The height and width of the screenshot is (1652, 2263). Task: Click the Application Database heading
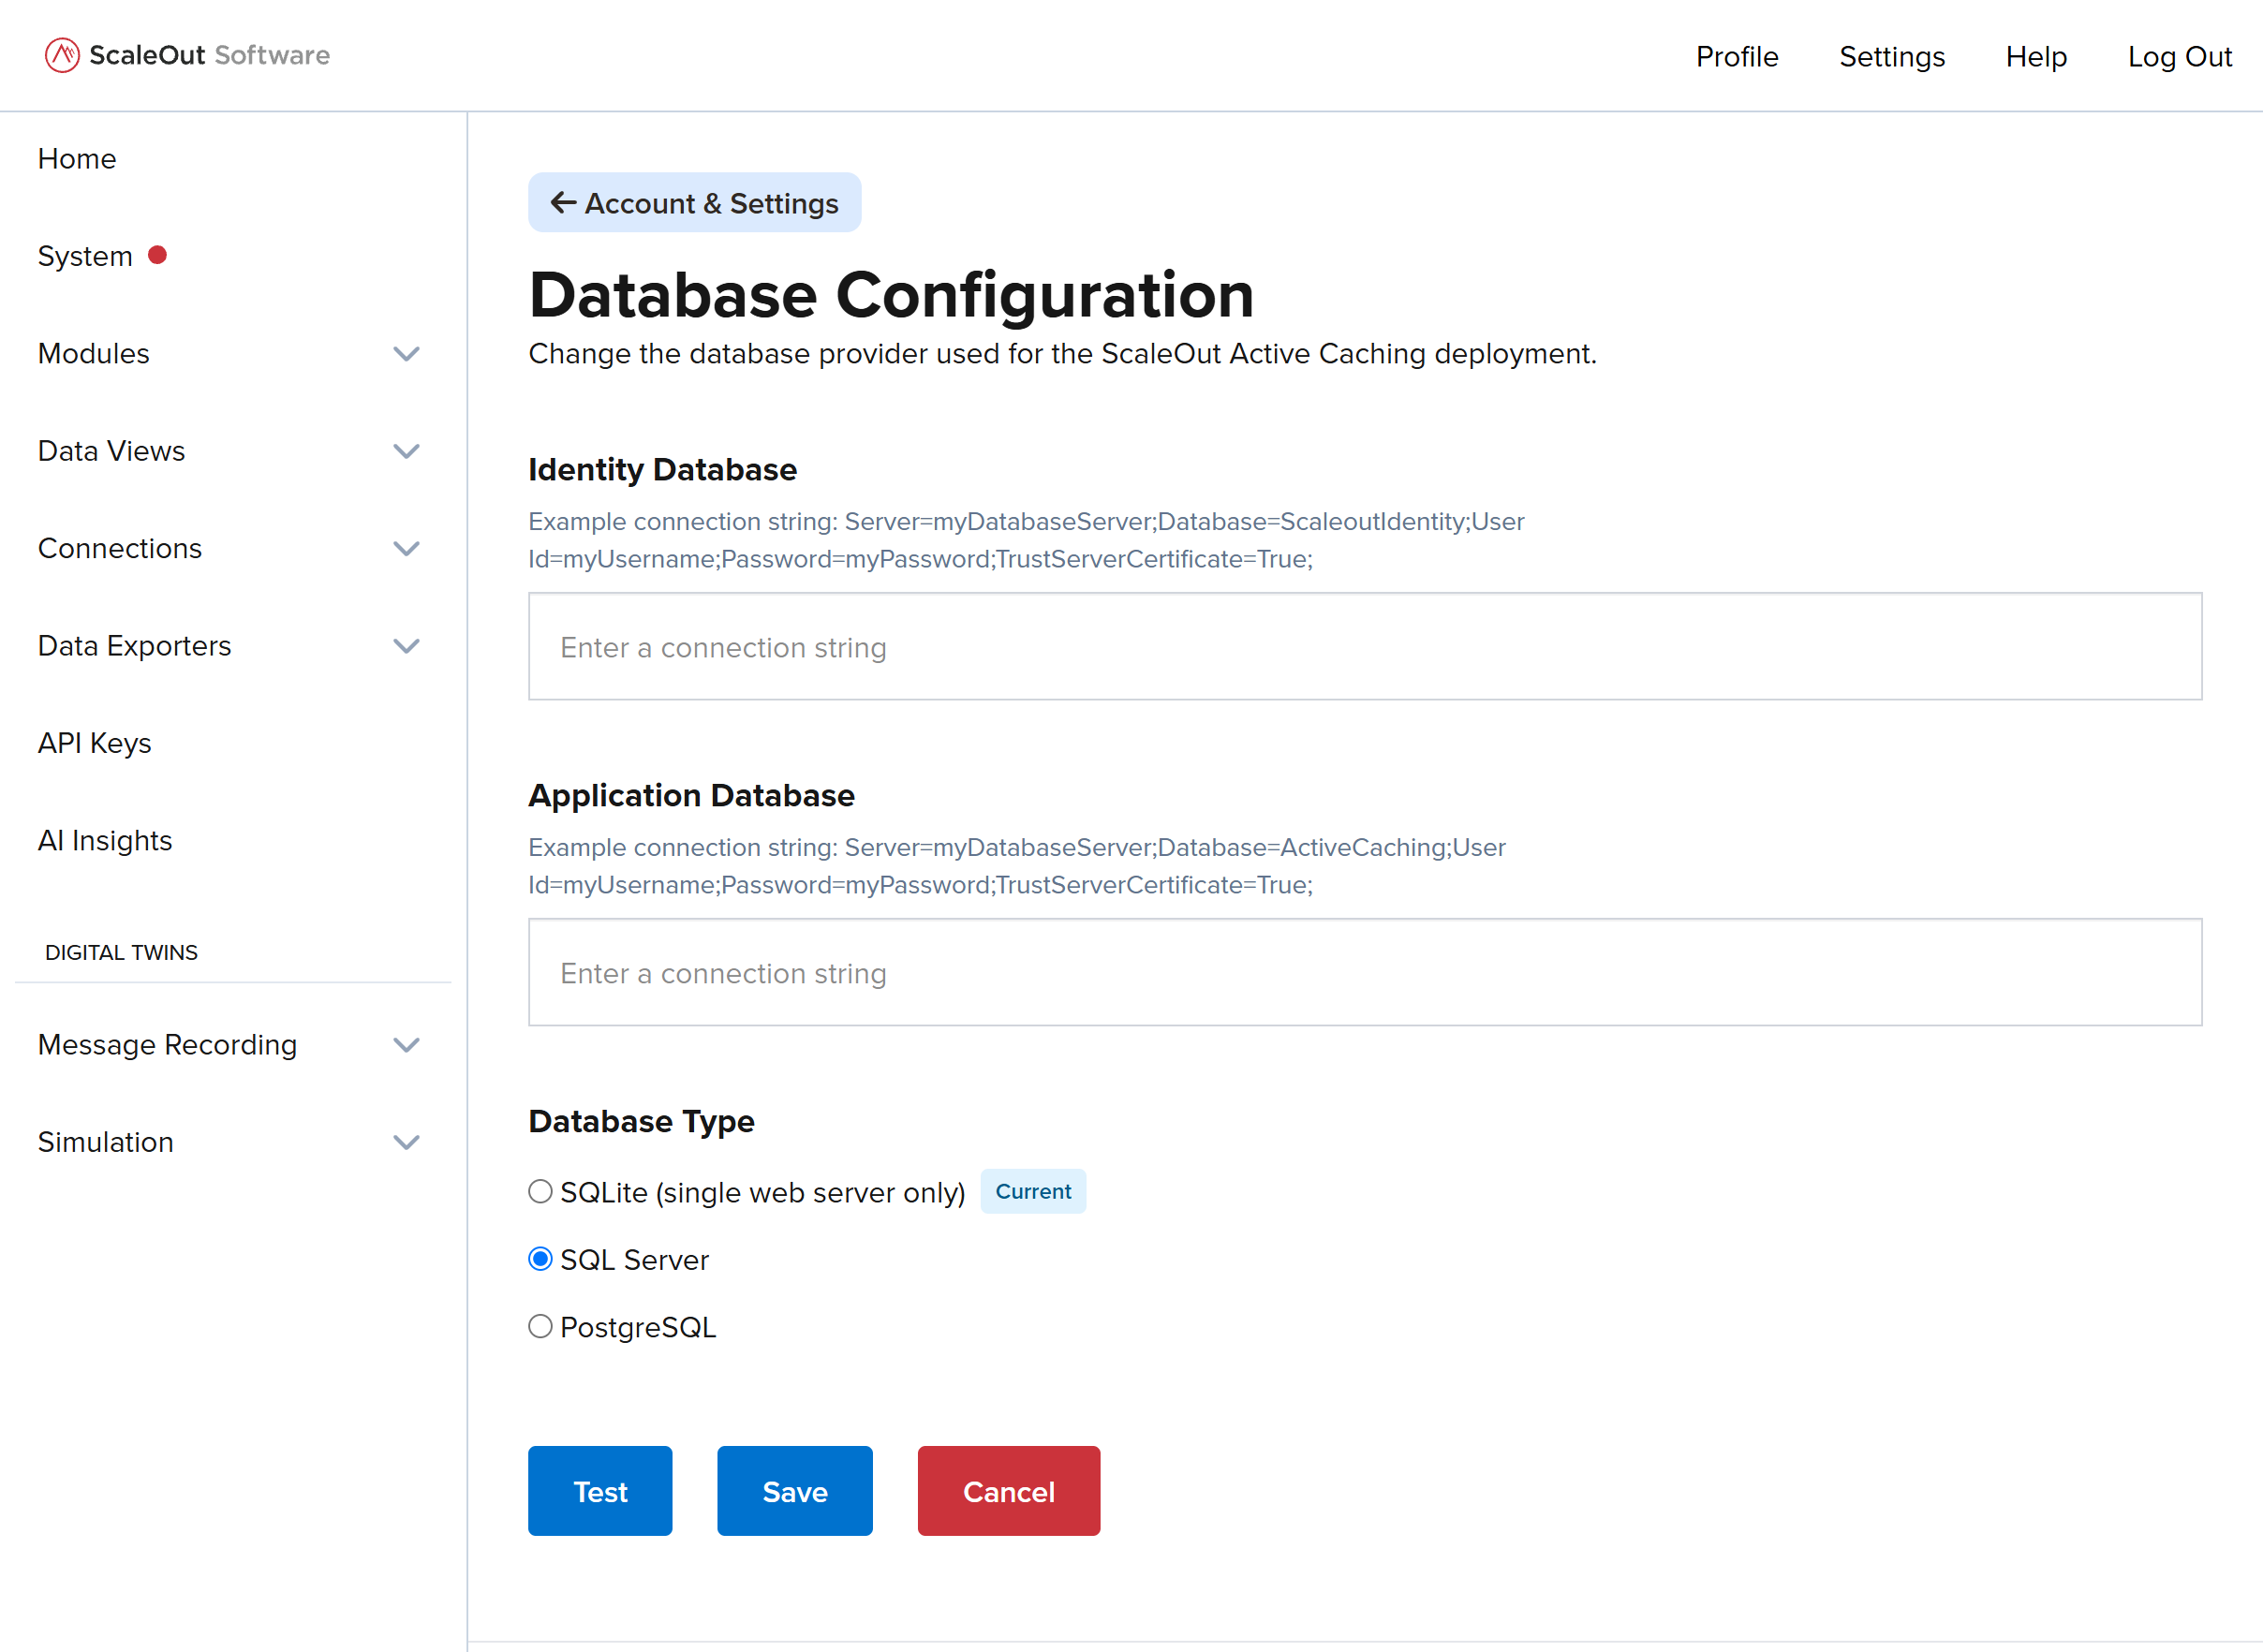tap(691, 795)
